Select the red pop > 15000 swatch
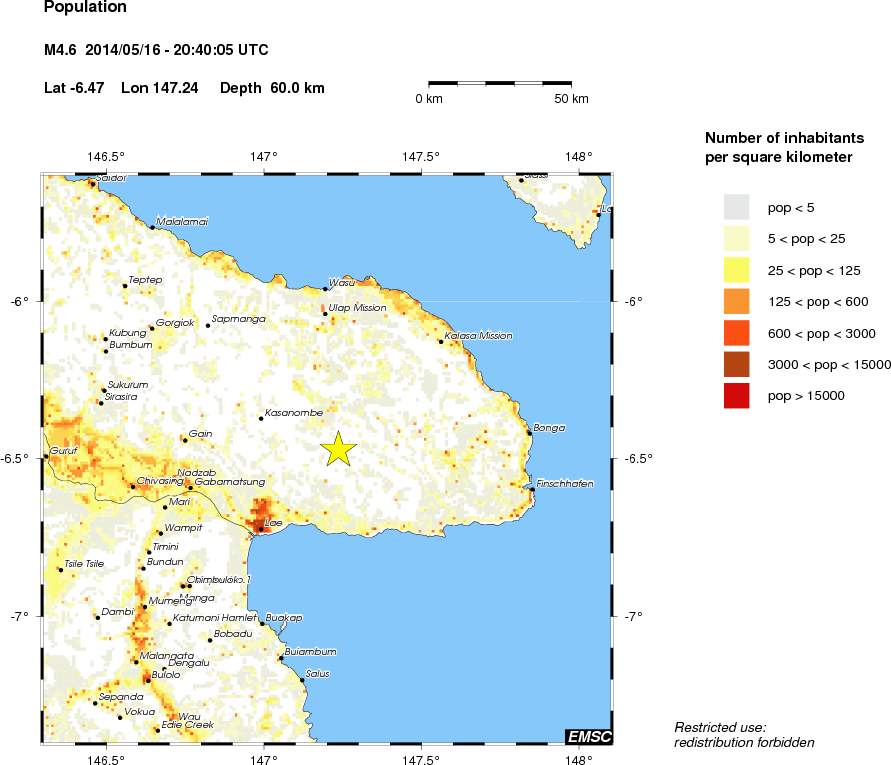The height and width of the screenshot is (765, 891). [x=736, y=396]
